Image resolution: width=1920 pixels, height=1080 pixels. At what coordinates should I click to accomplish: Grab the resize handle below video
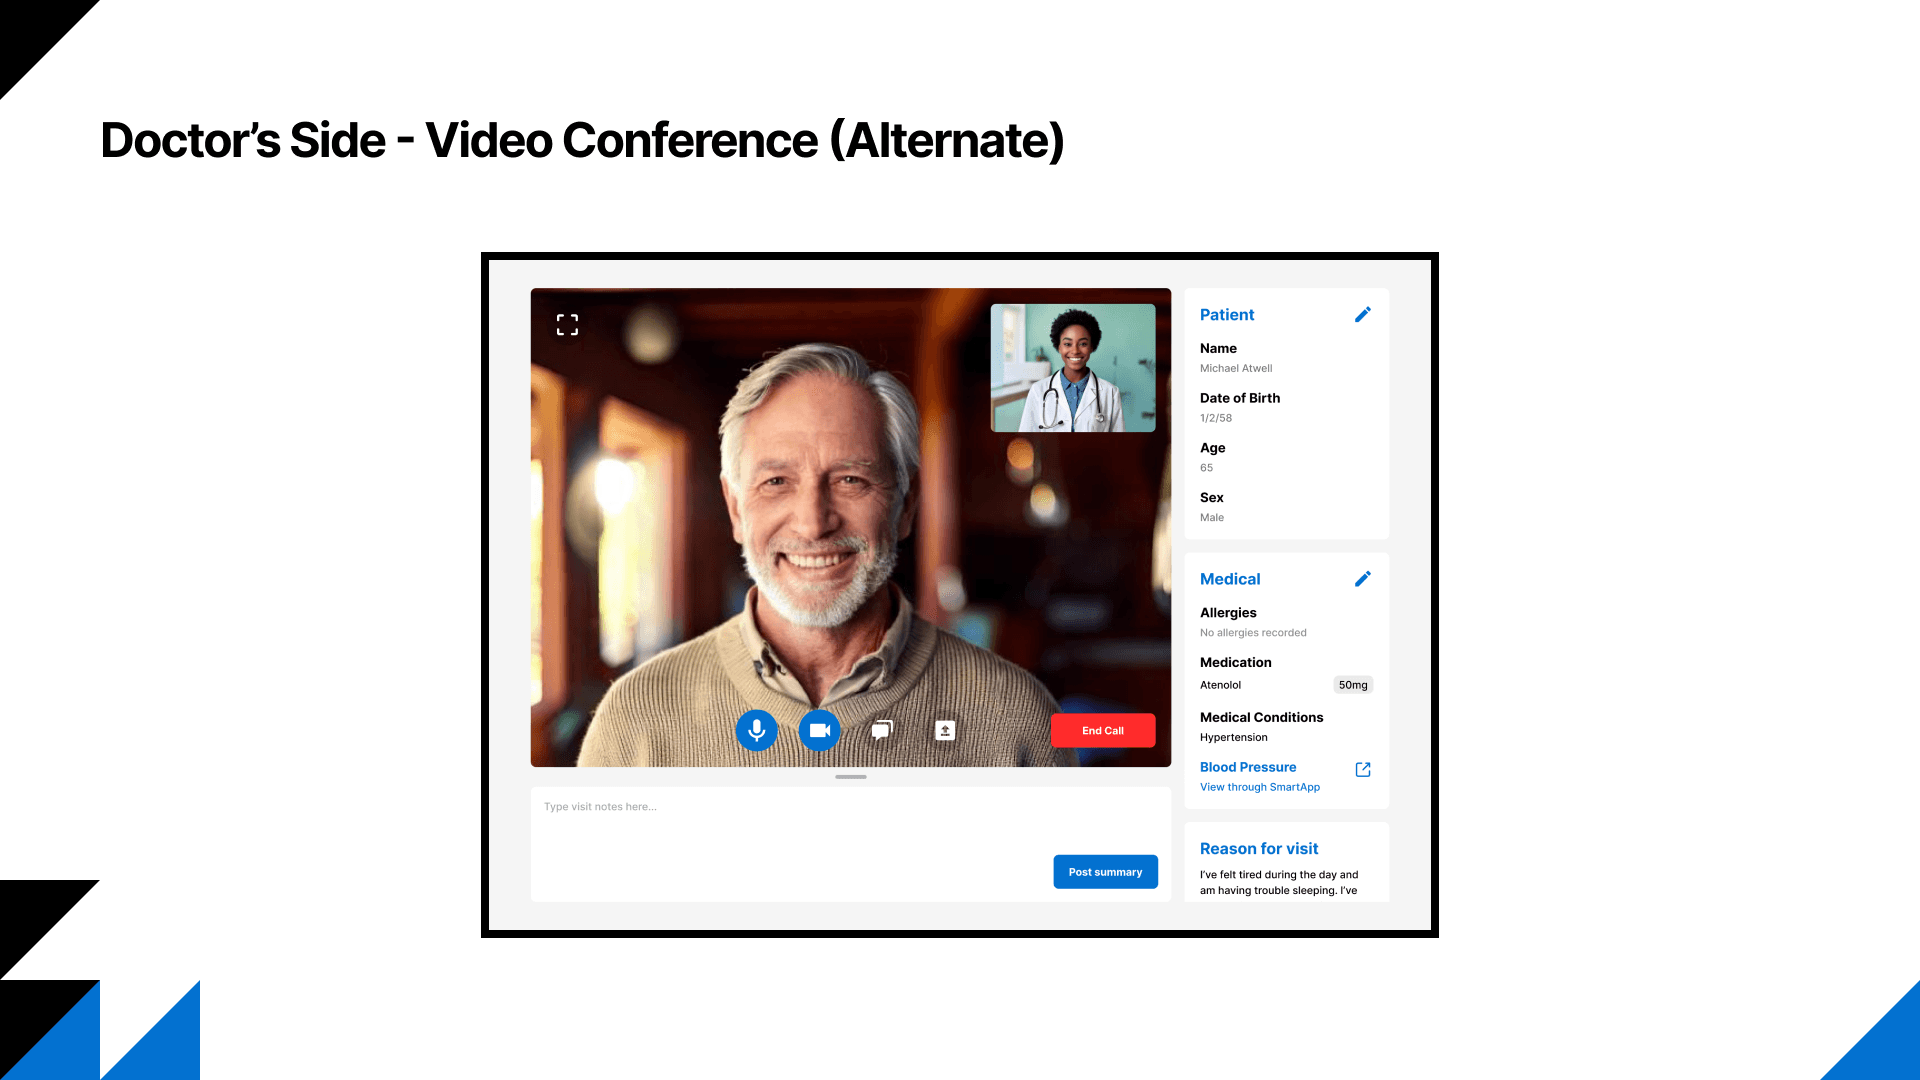coord(850,777)
